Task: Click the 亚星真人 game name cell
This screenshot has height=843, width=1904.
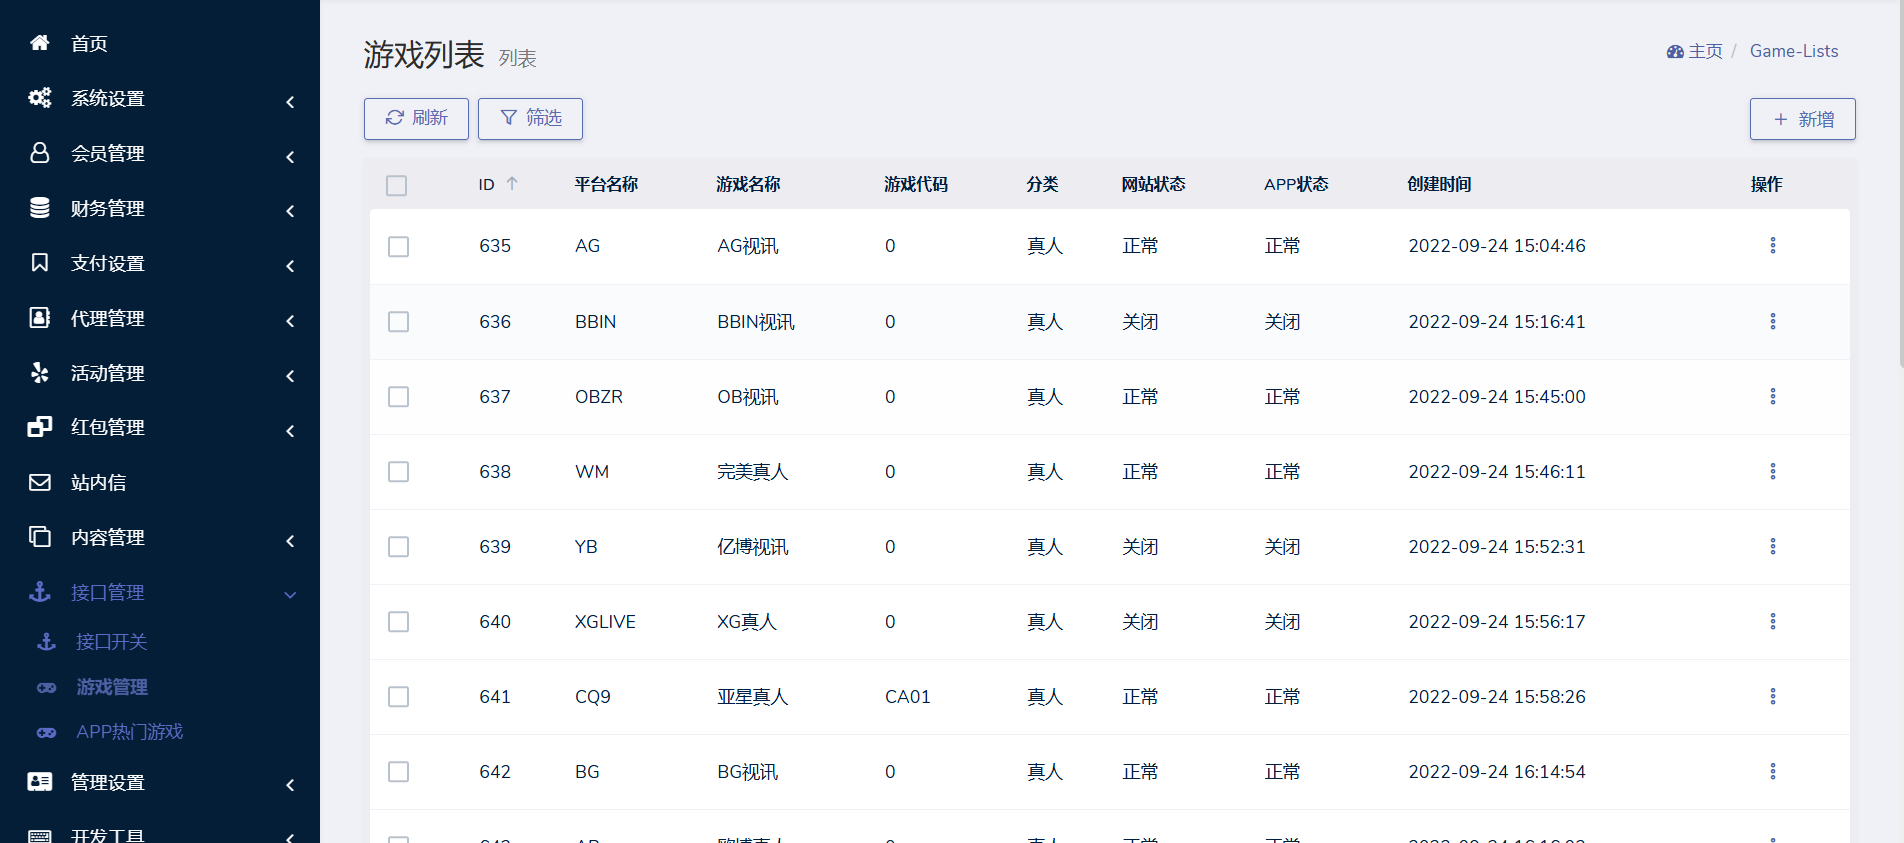Action: 753,697
